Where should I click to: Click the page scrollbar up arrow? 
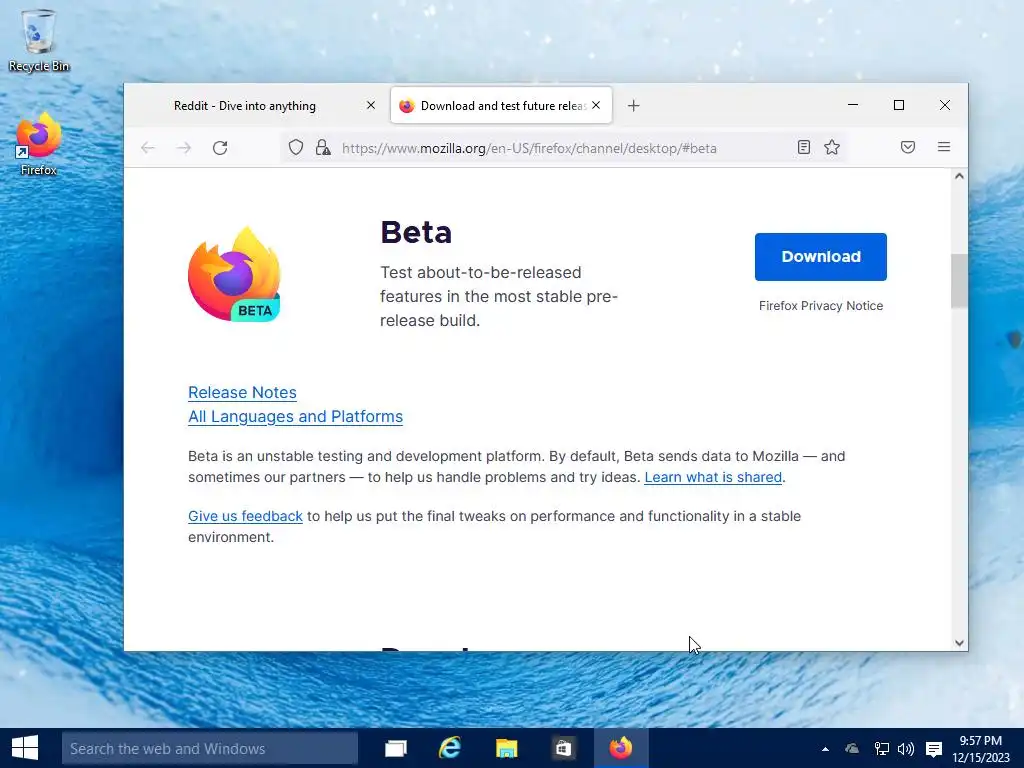coord(959,176)
